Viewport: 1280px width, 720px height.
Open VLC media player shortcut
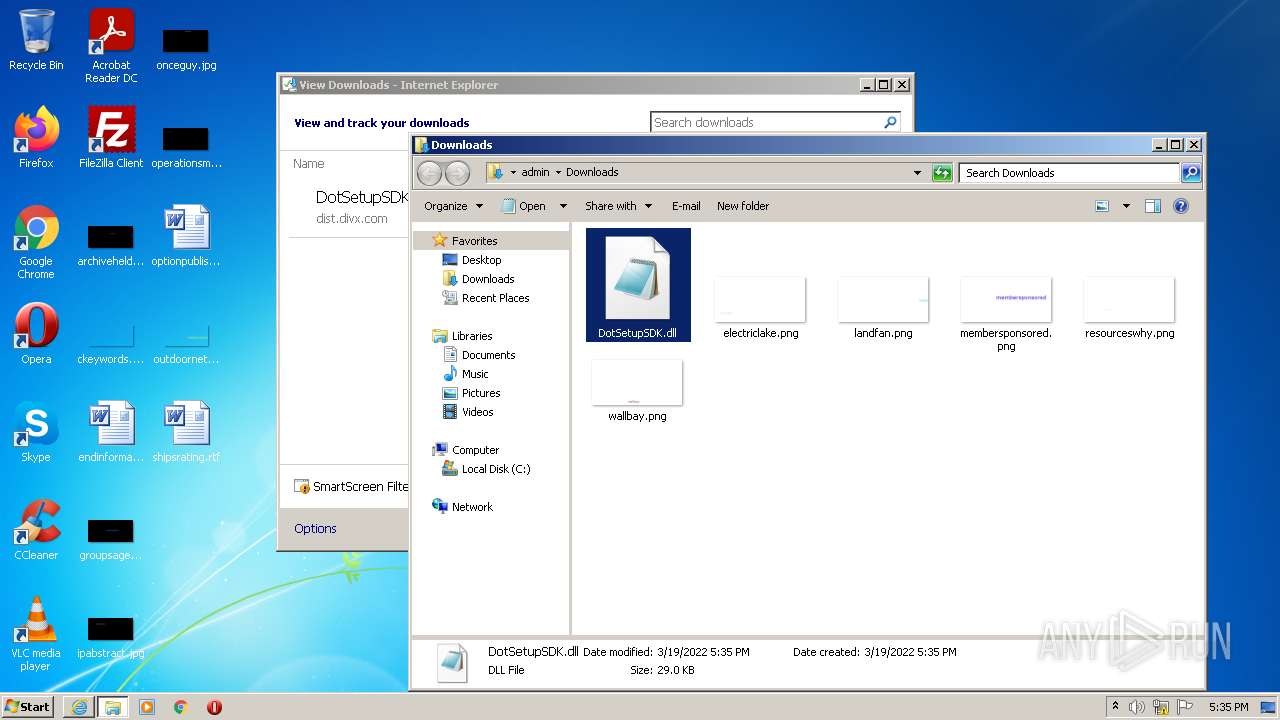pos(36,634)
